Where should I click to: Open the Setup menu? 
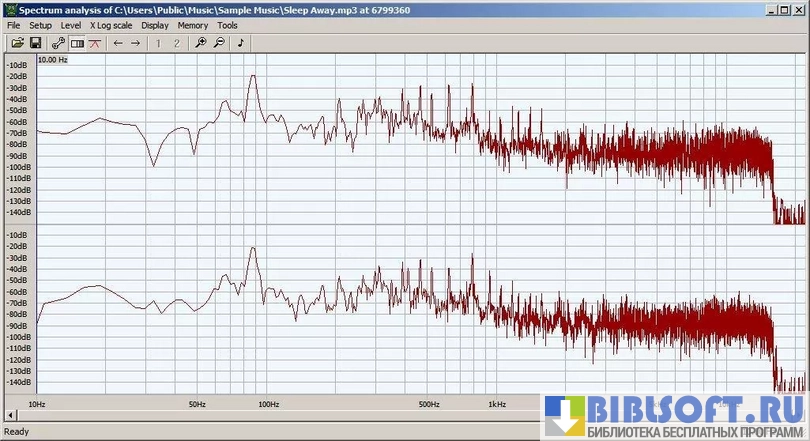click(x=40, y=25)
